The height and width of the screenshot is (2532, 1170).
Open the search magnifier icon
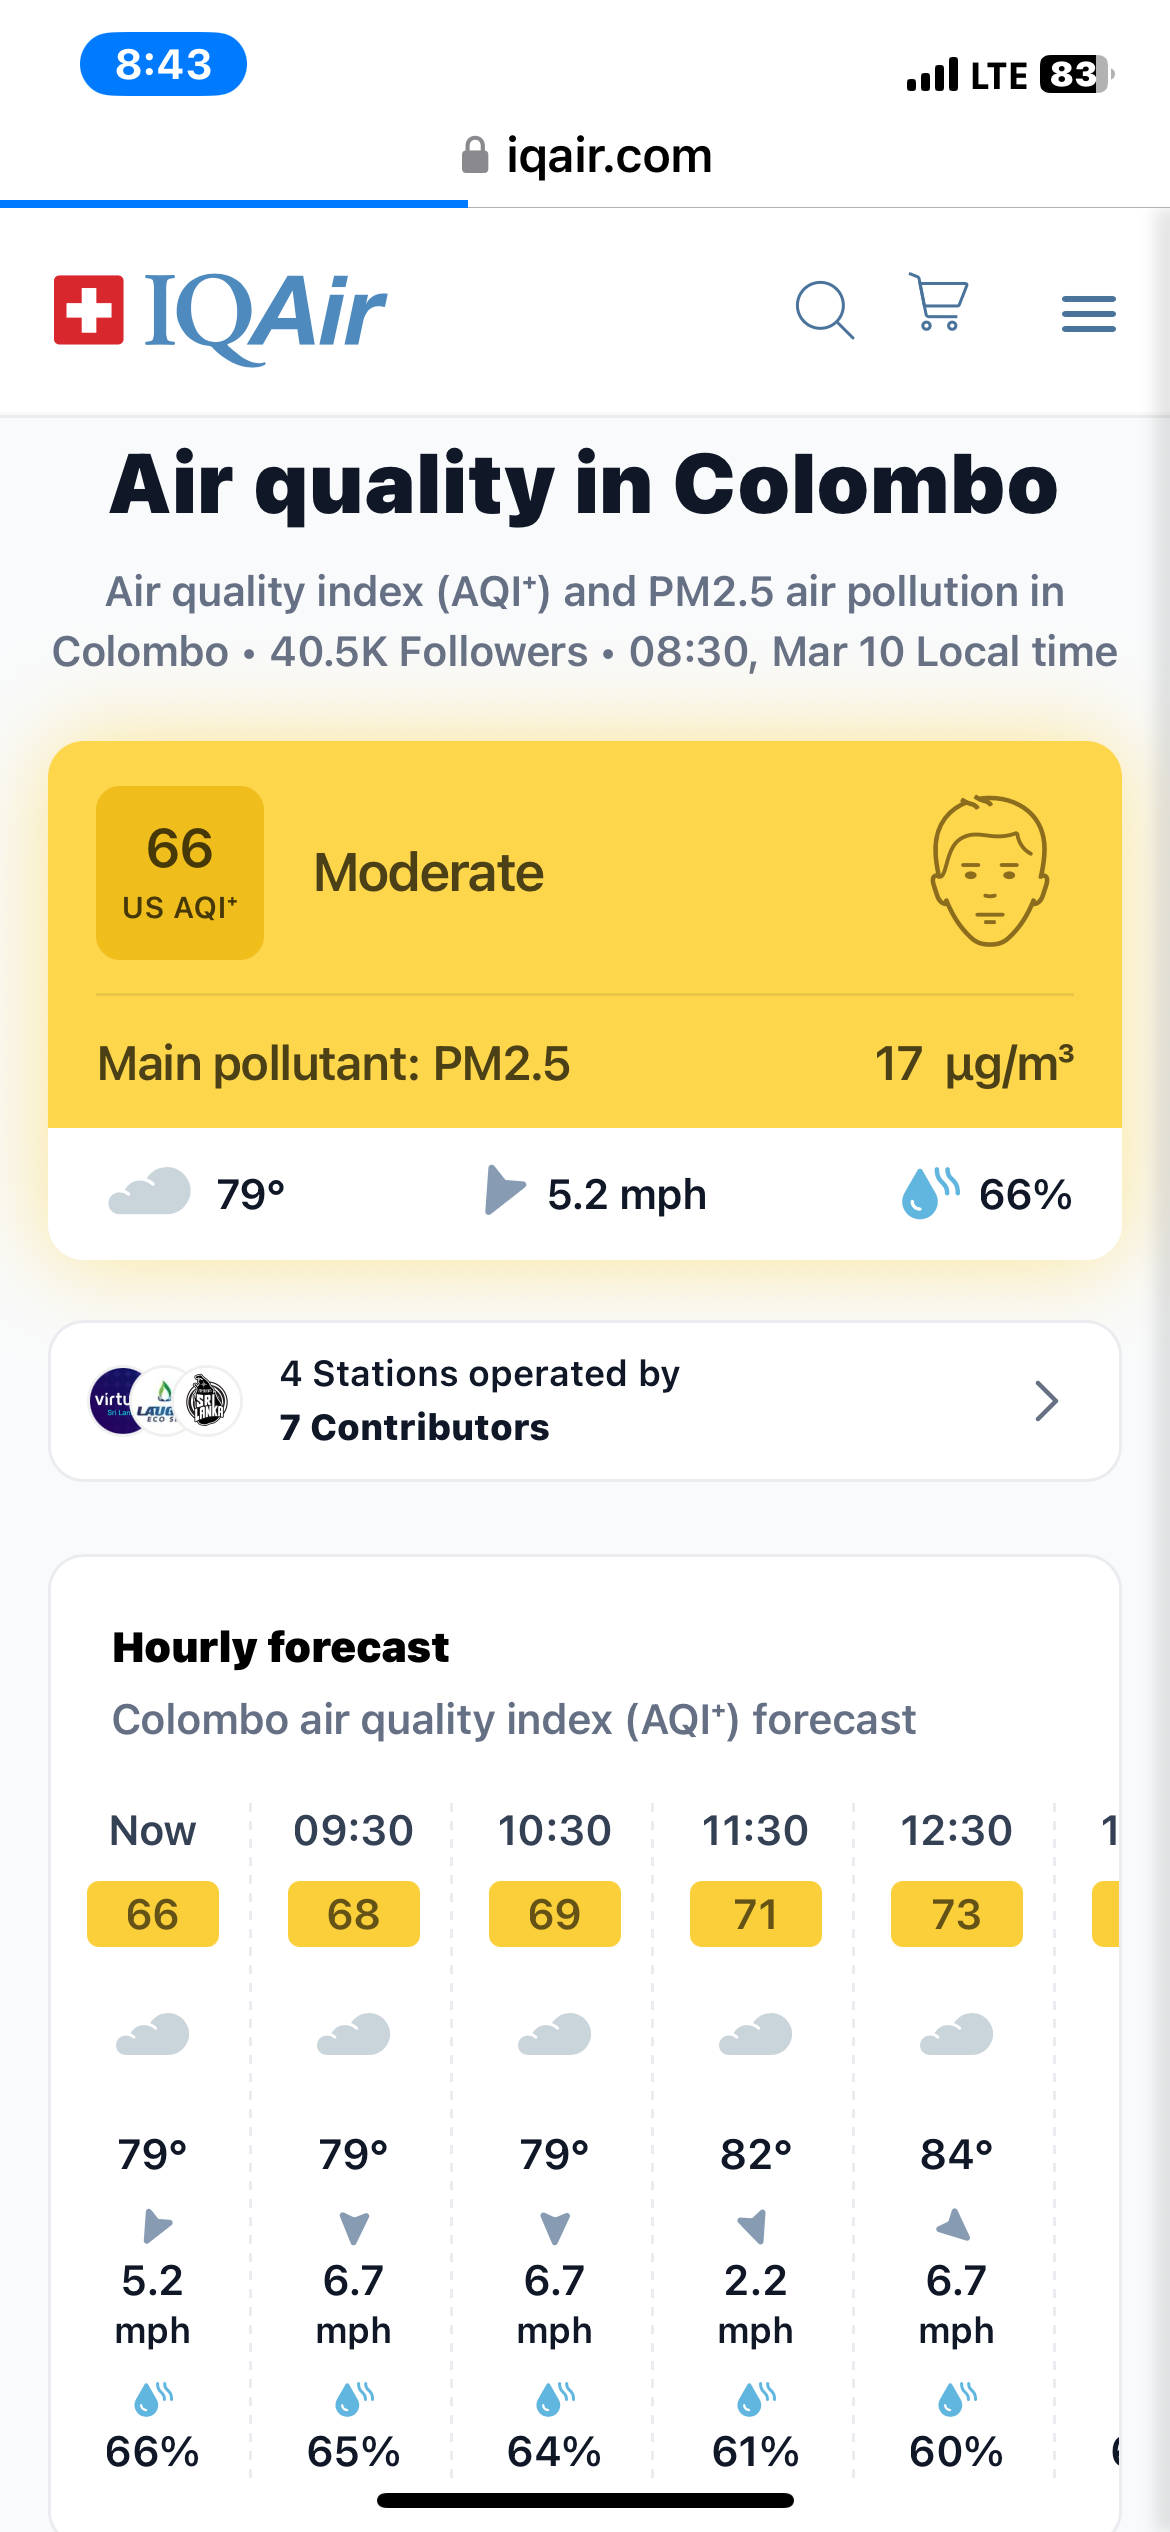824,310
